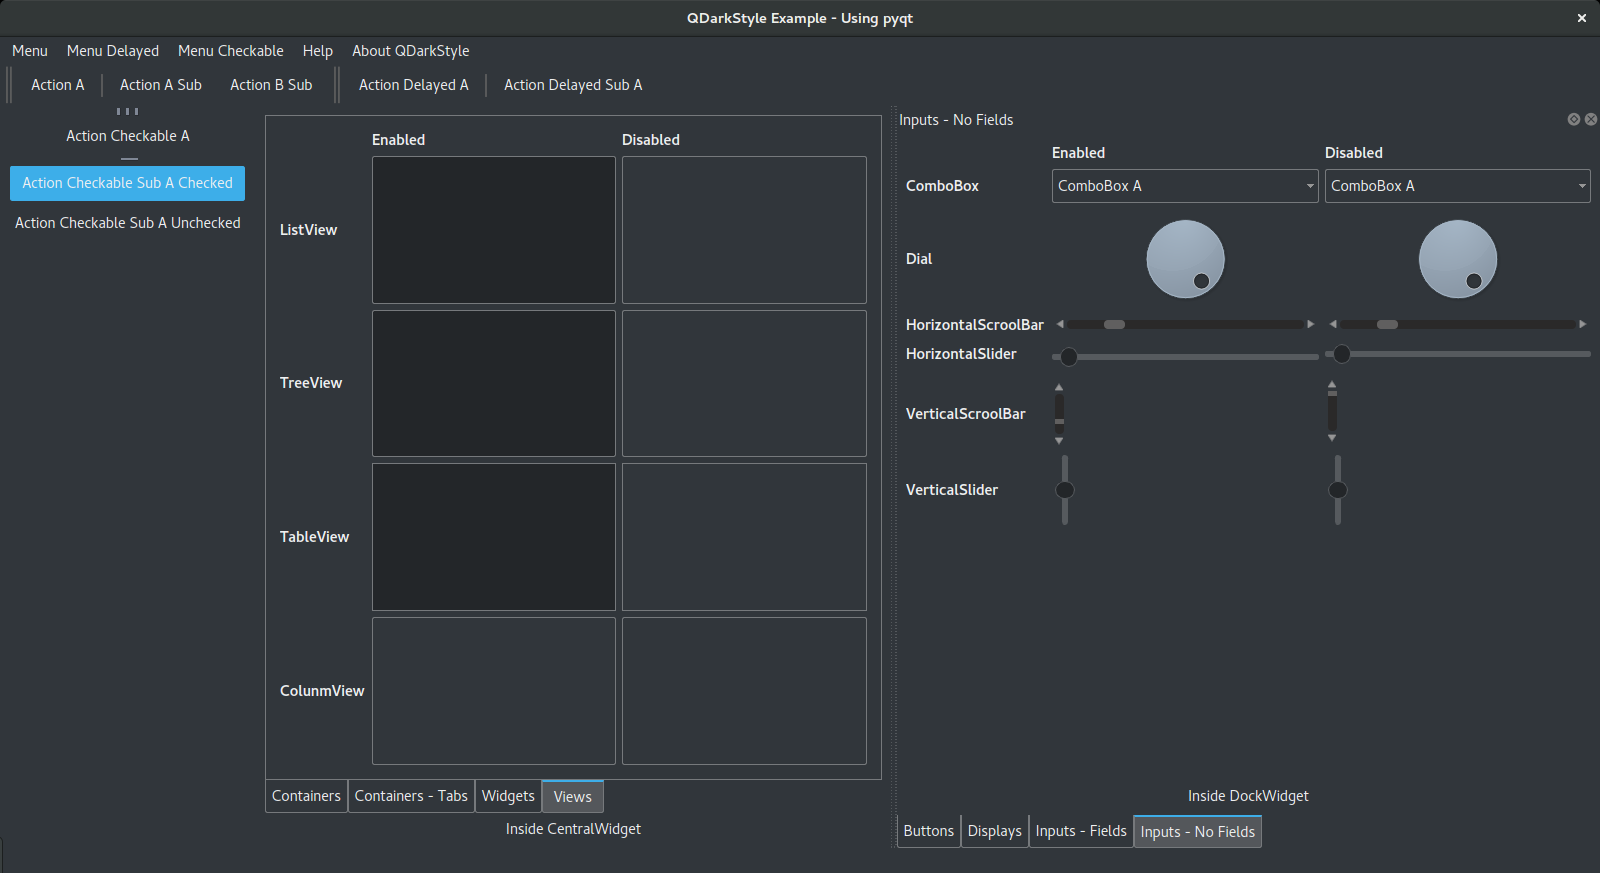Click the Action Delayed A toolbar button

[414, 85]
